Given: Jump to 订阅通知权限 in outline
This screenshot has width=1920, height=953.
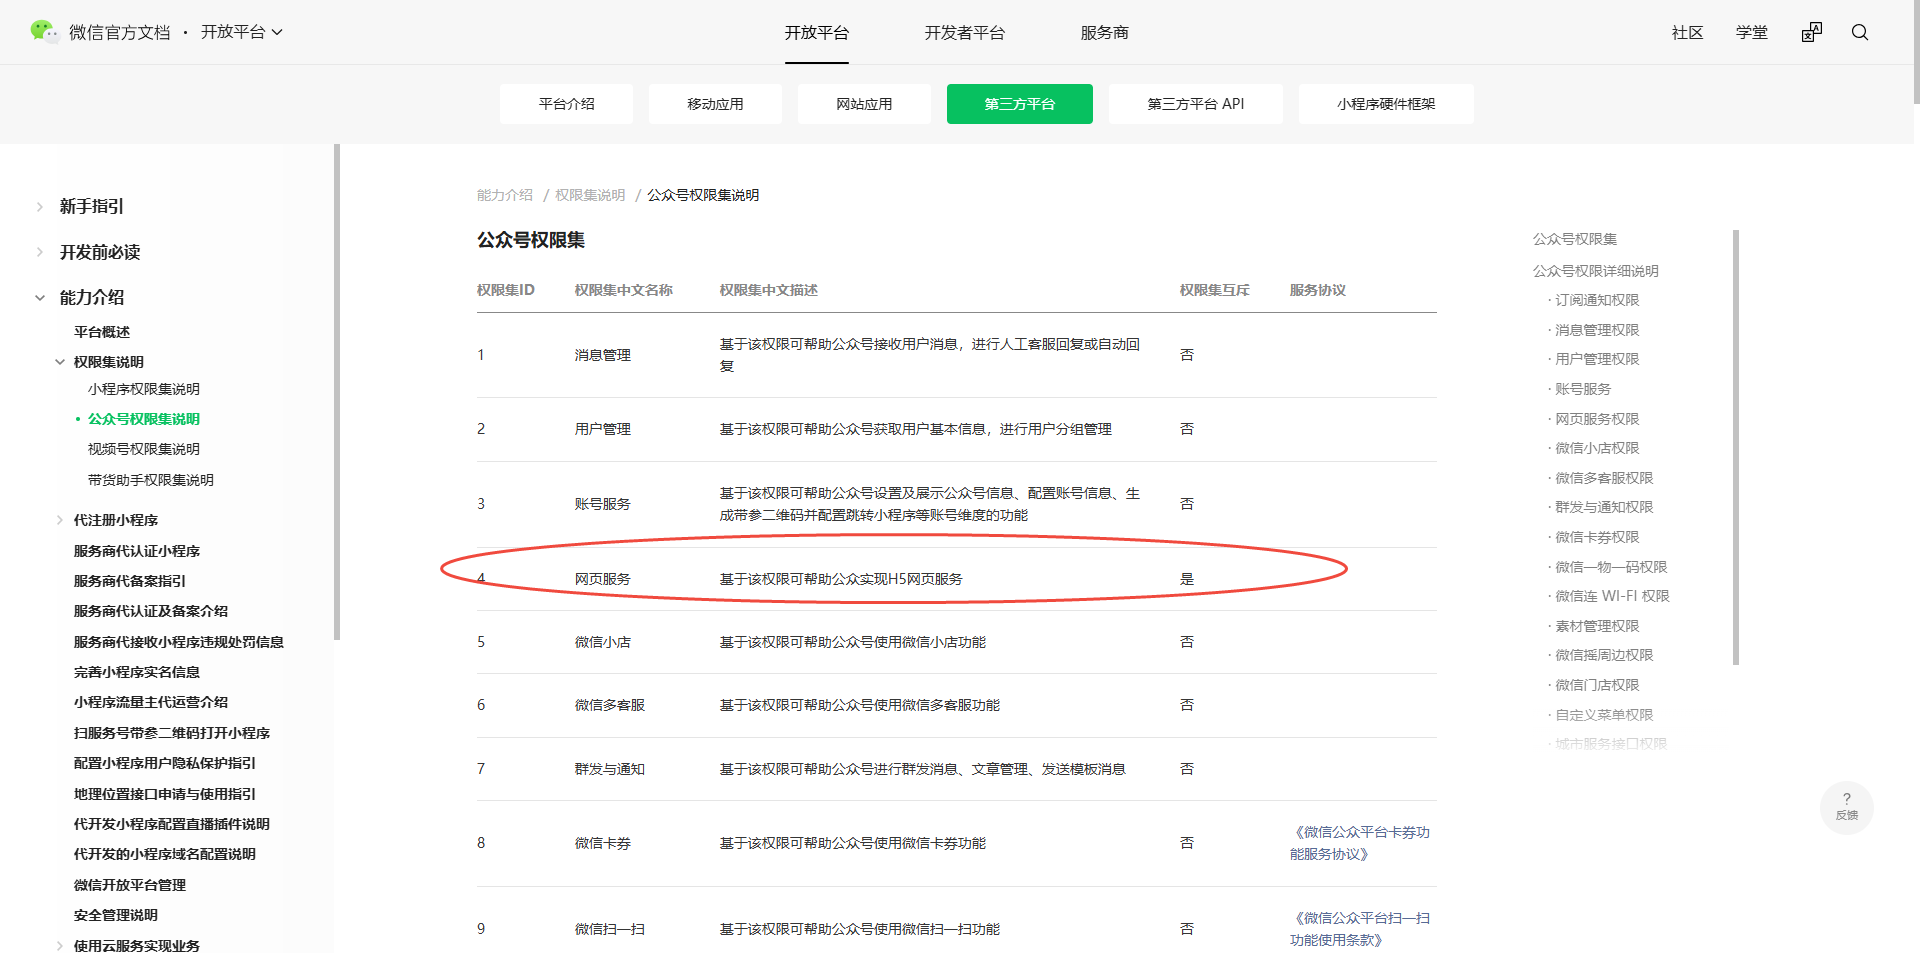Looking at the screenshot, I should [1597, 300].
